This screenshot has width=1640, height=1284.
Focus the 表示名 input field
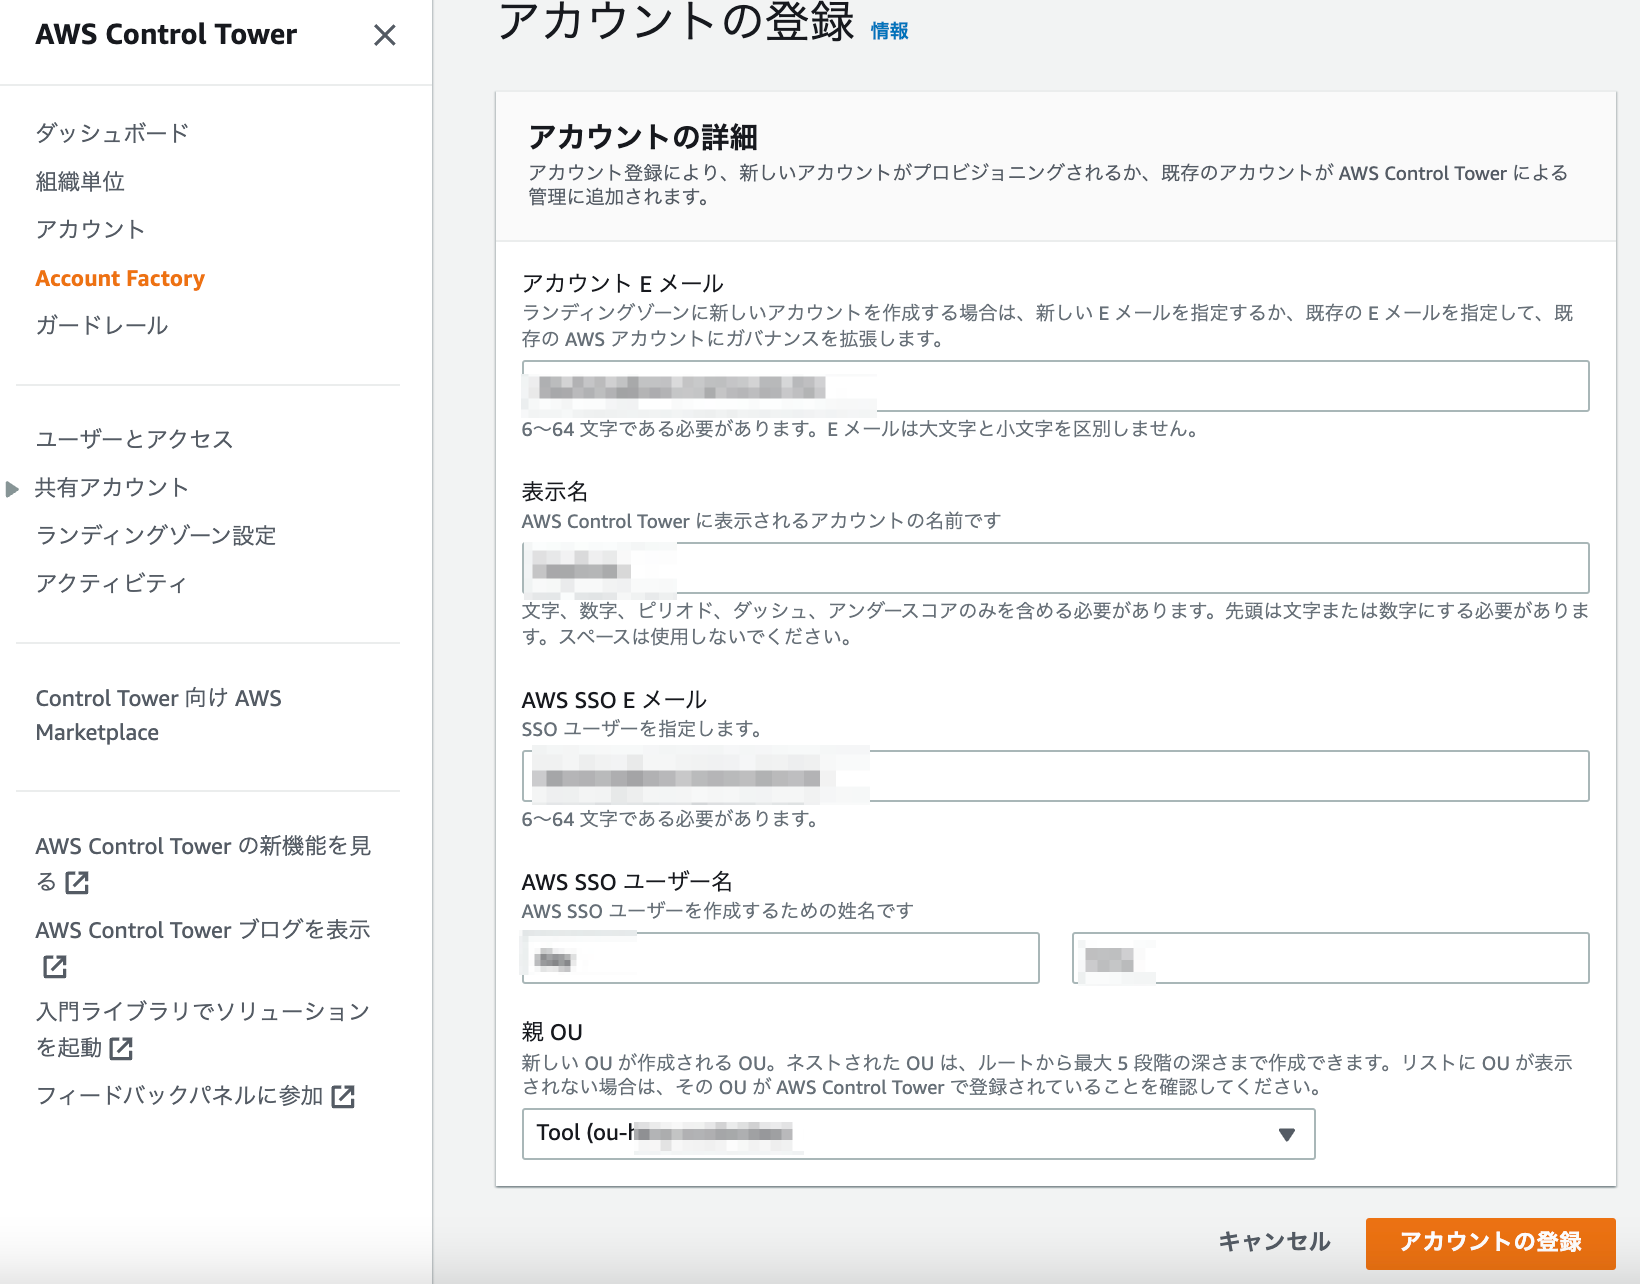[1055, 568]
